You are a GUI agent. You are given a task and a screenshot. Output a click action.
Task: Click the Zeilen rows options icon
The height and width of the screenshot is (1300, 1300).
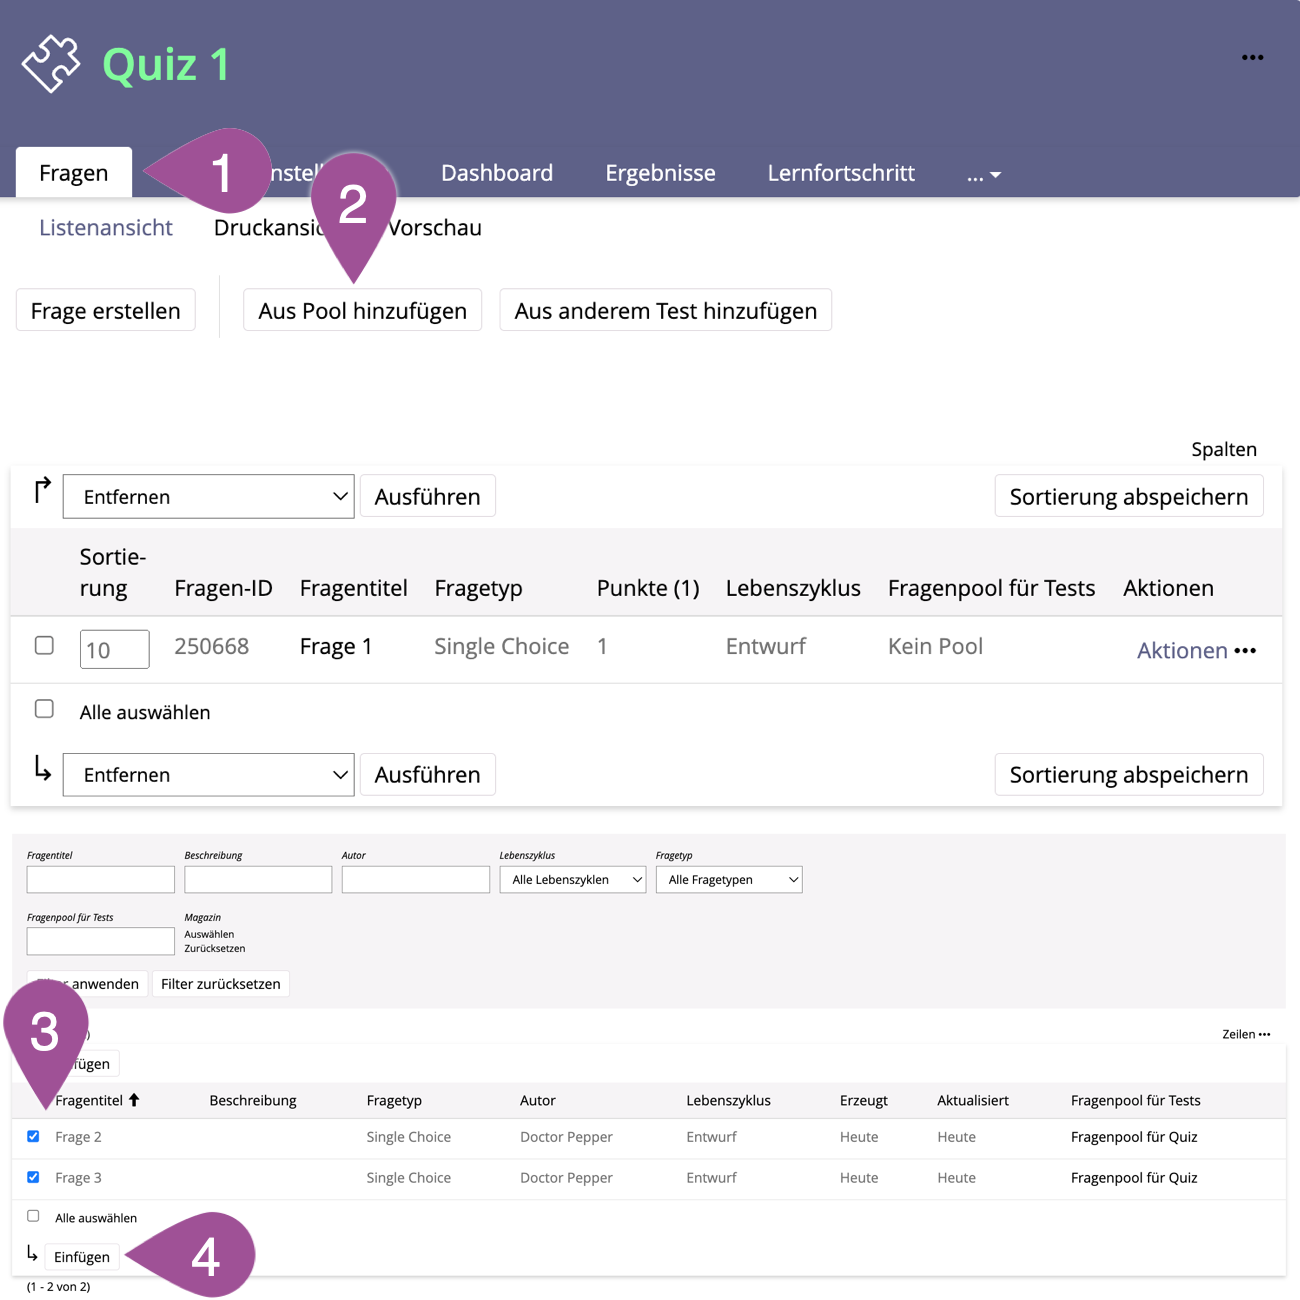coord(1265,1034)
